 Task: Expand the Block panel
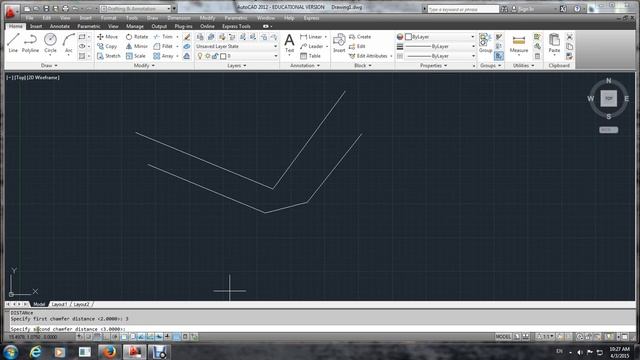pyautogui.click(x=363, y=65)
